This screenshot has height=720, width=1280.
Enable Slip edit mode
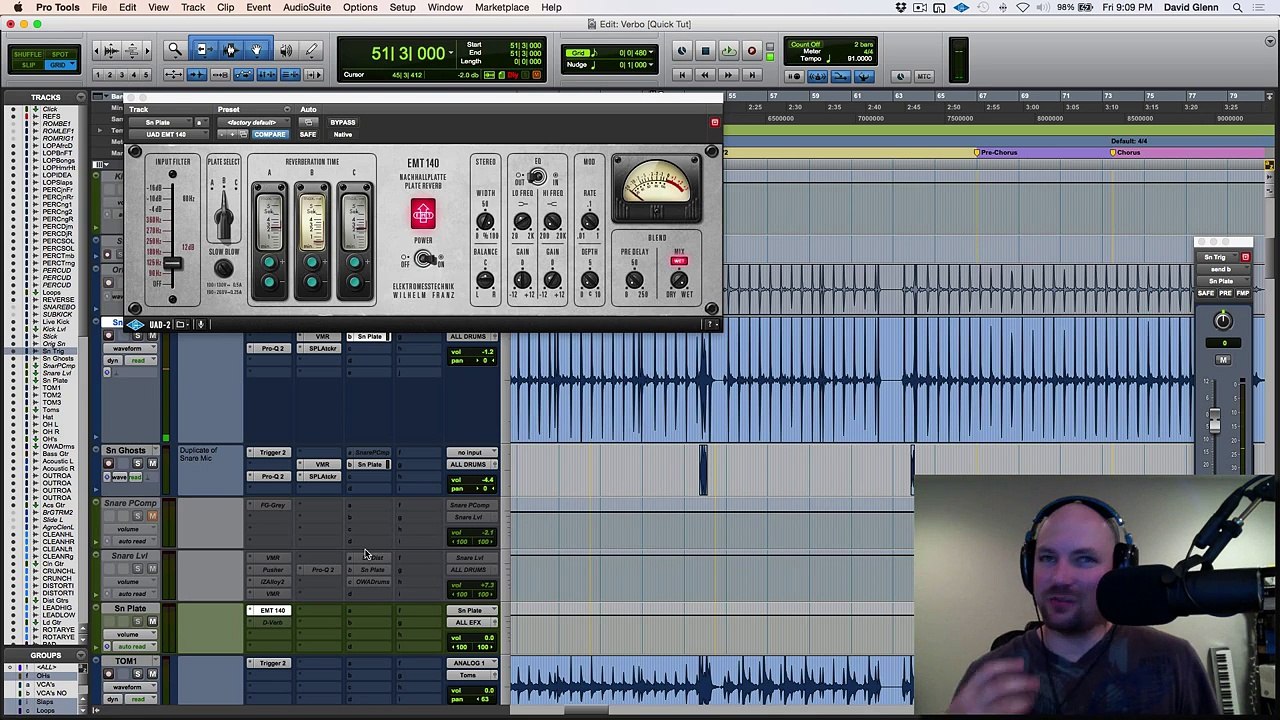point(29,65)
